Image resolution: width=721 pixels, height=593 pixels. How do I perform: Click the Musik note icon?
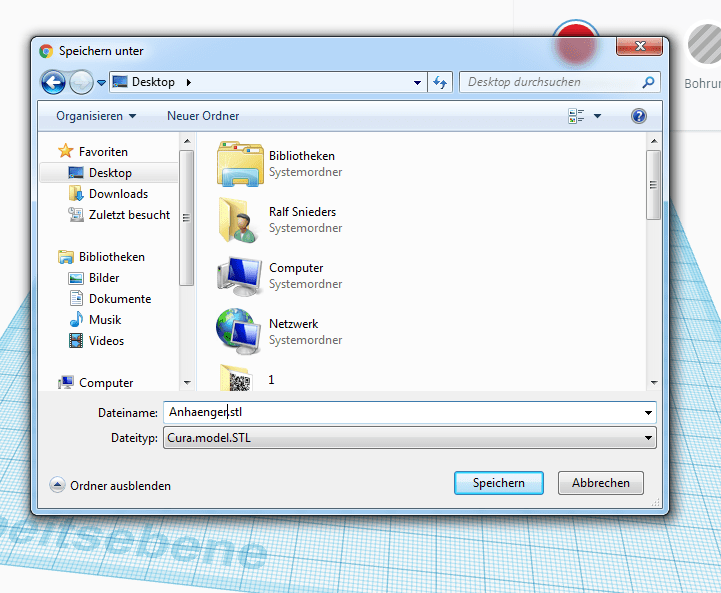coord(76,319)
